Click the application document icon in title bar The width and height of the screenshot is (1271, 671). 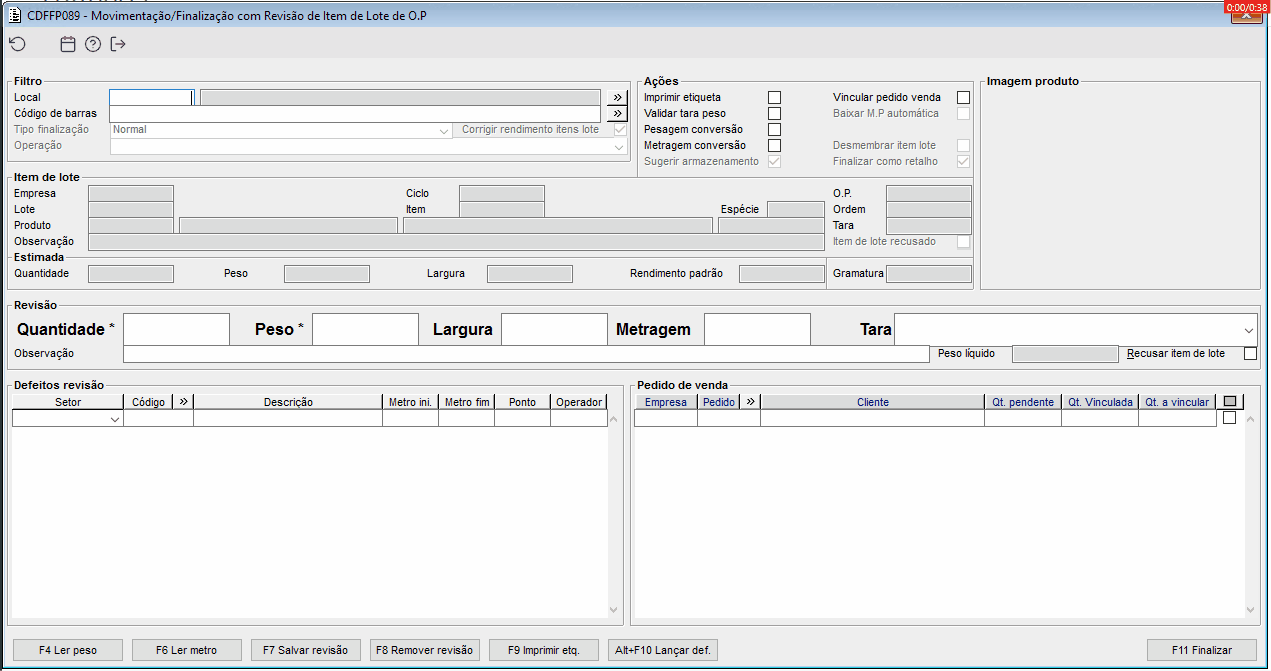coord(15,16)
